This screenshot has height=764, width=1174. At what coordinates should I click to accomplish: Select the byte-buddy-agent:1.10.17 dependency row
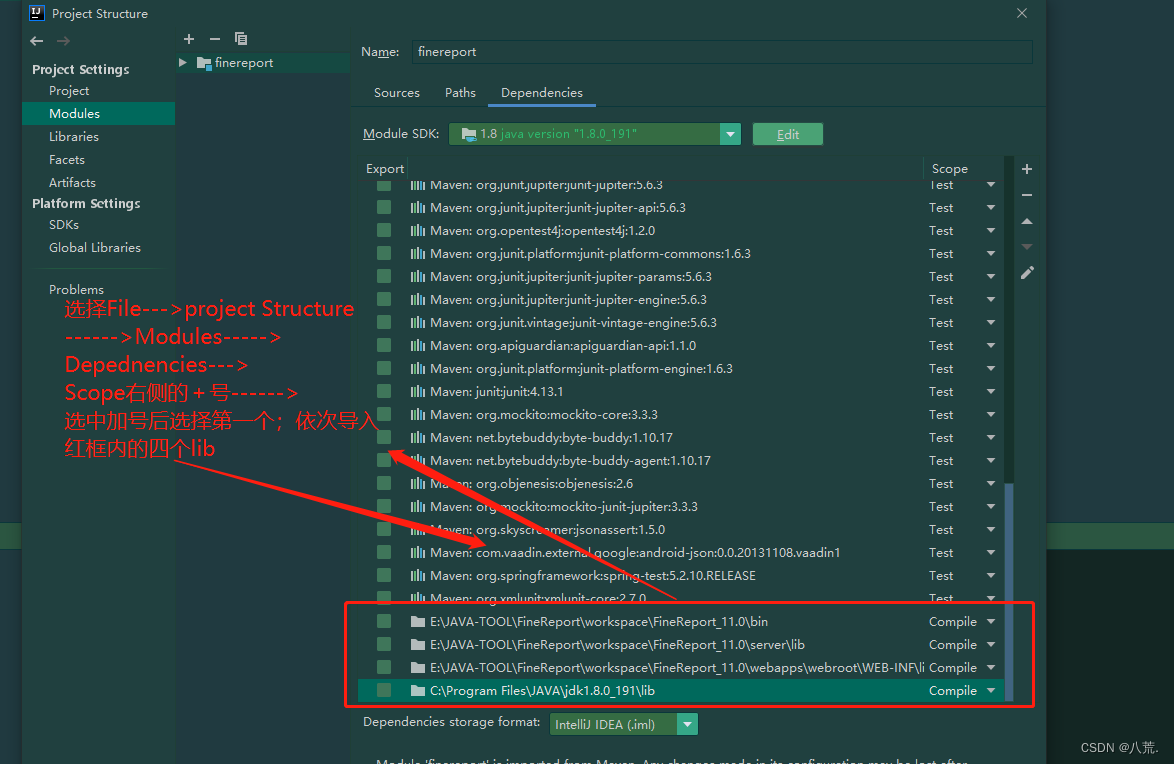(x=680, y=461)
